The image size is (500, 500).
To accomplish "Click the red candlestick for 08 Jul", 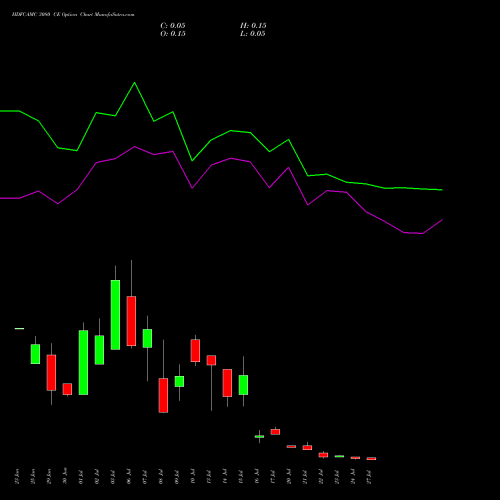I will [163, 395].
